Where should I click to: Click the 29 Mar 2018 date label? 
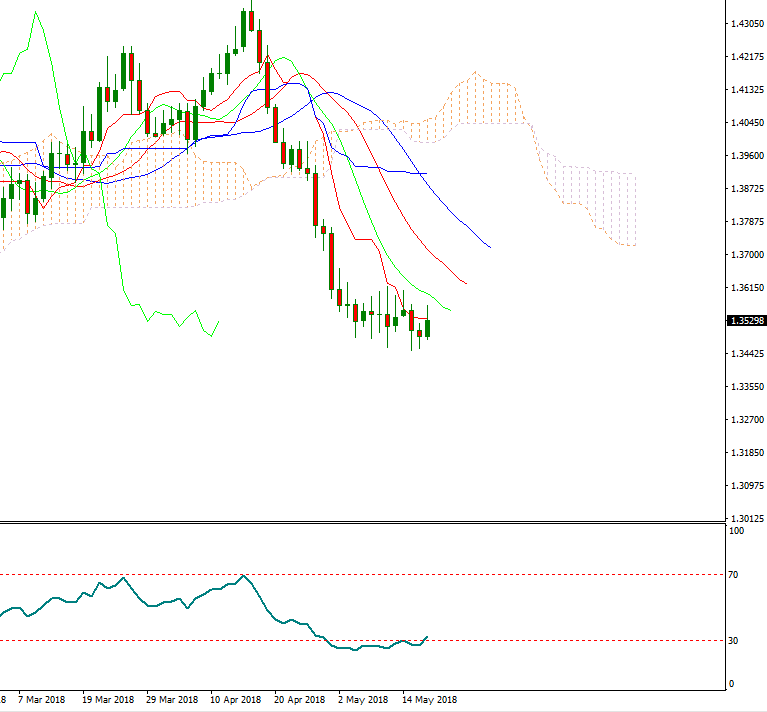(x=171, y=700)
